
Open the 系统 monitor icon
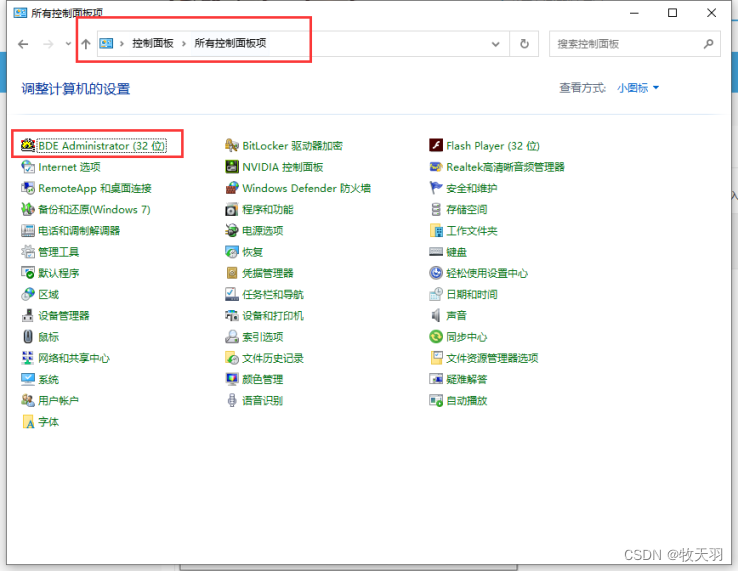pos(28,379)
